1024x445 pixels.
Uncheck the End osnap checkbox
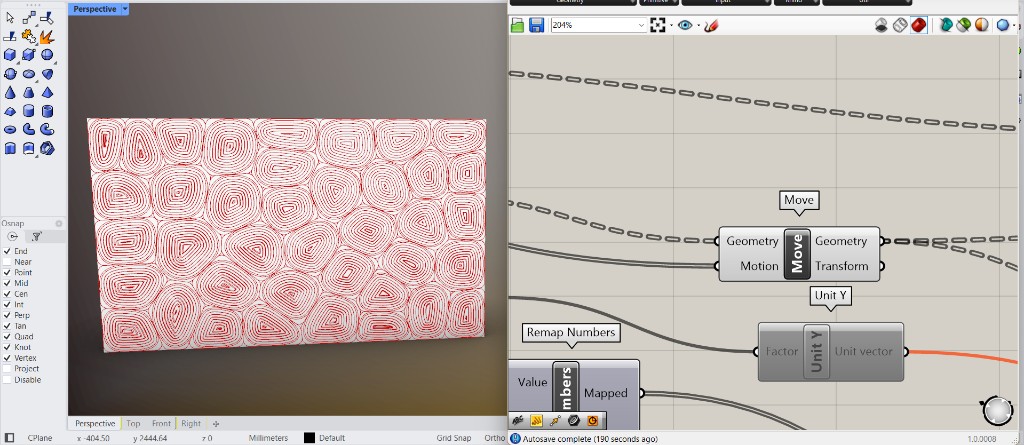8,251
